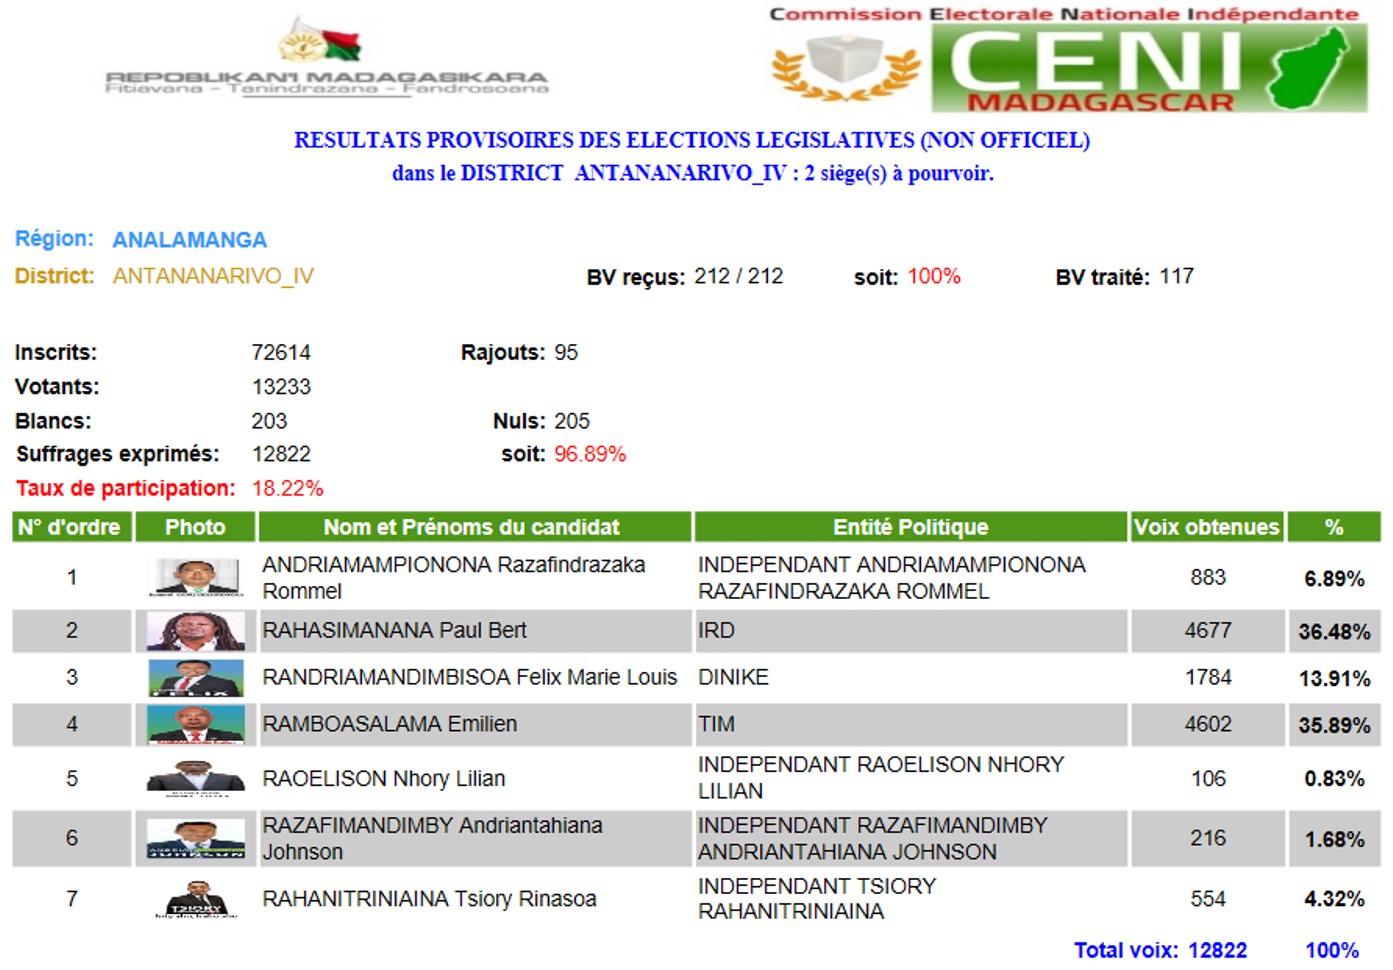The image size is (1393, 970).
Task: Open photo of RANDRIAMANDIMBISOA Felix Marie Louis
Action: 195,677
